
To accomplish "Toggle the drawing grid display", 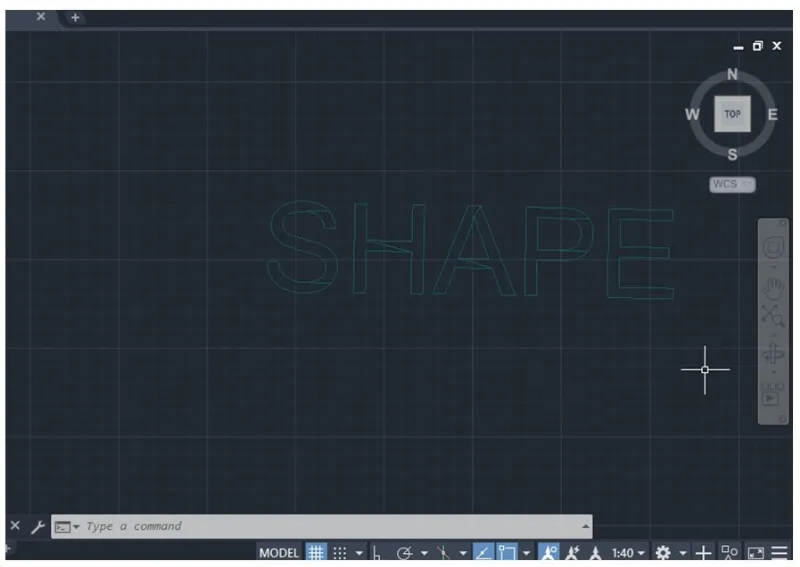I will [x=316, y=552].
